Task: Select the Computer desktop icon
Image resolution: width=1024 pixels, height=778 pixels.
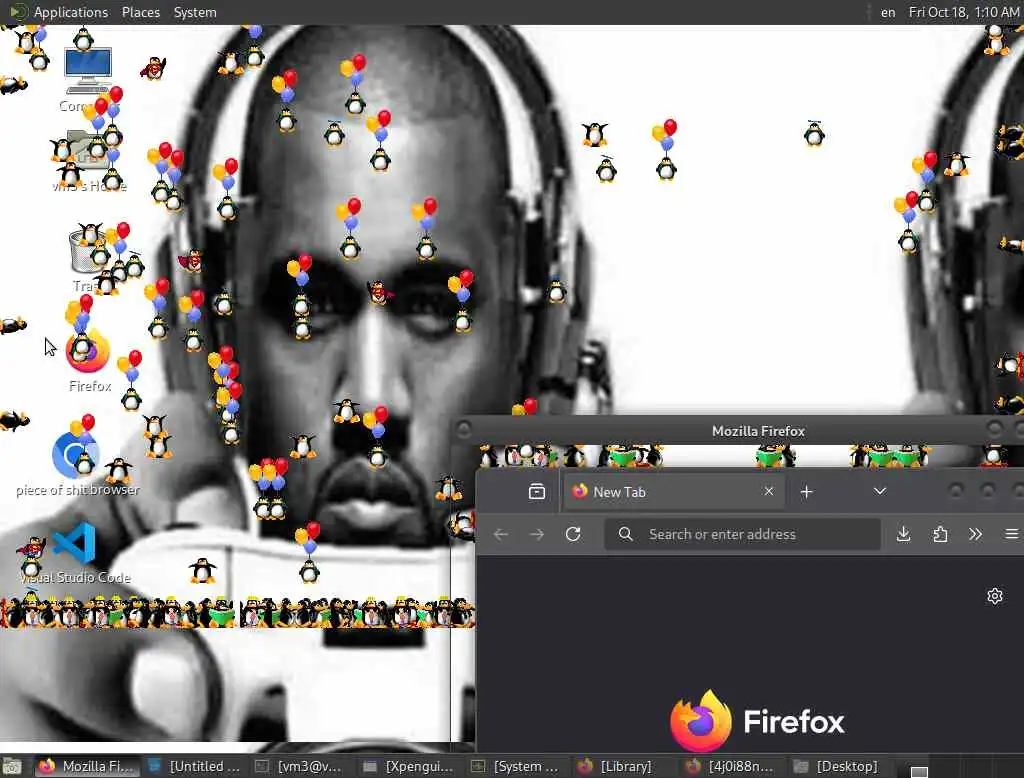Action: click(x=88, y=80)
